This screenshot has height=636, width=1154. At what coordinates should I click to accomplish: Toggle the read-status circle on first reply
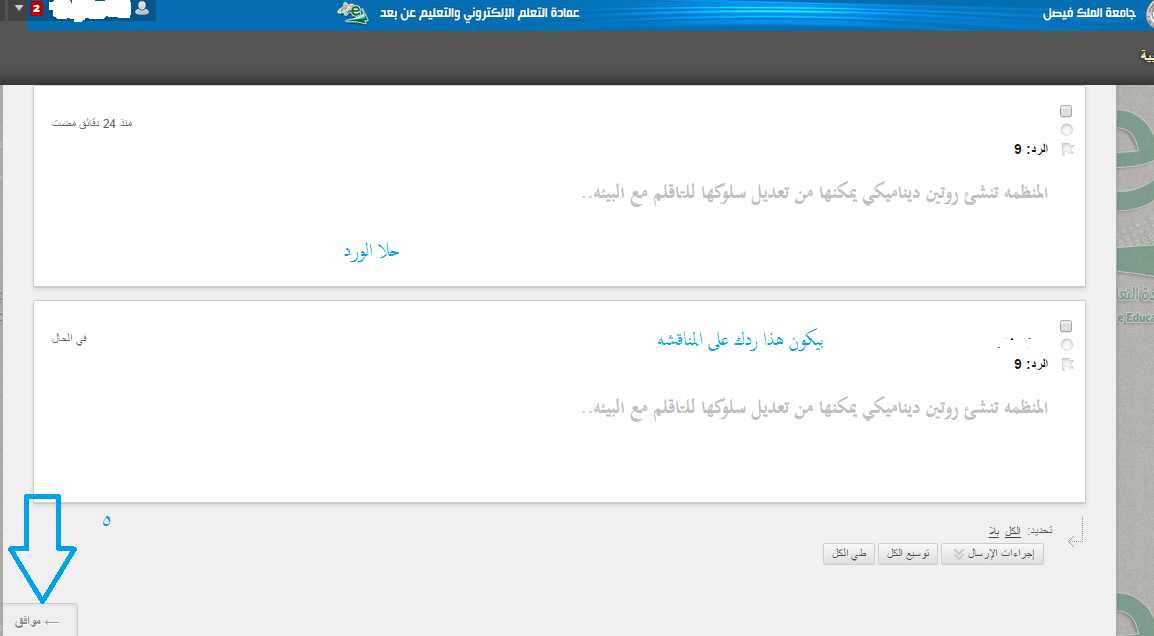coord(1066,130)
